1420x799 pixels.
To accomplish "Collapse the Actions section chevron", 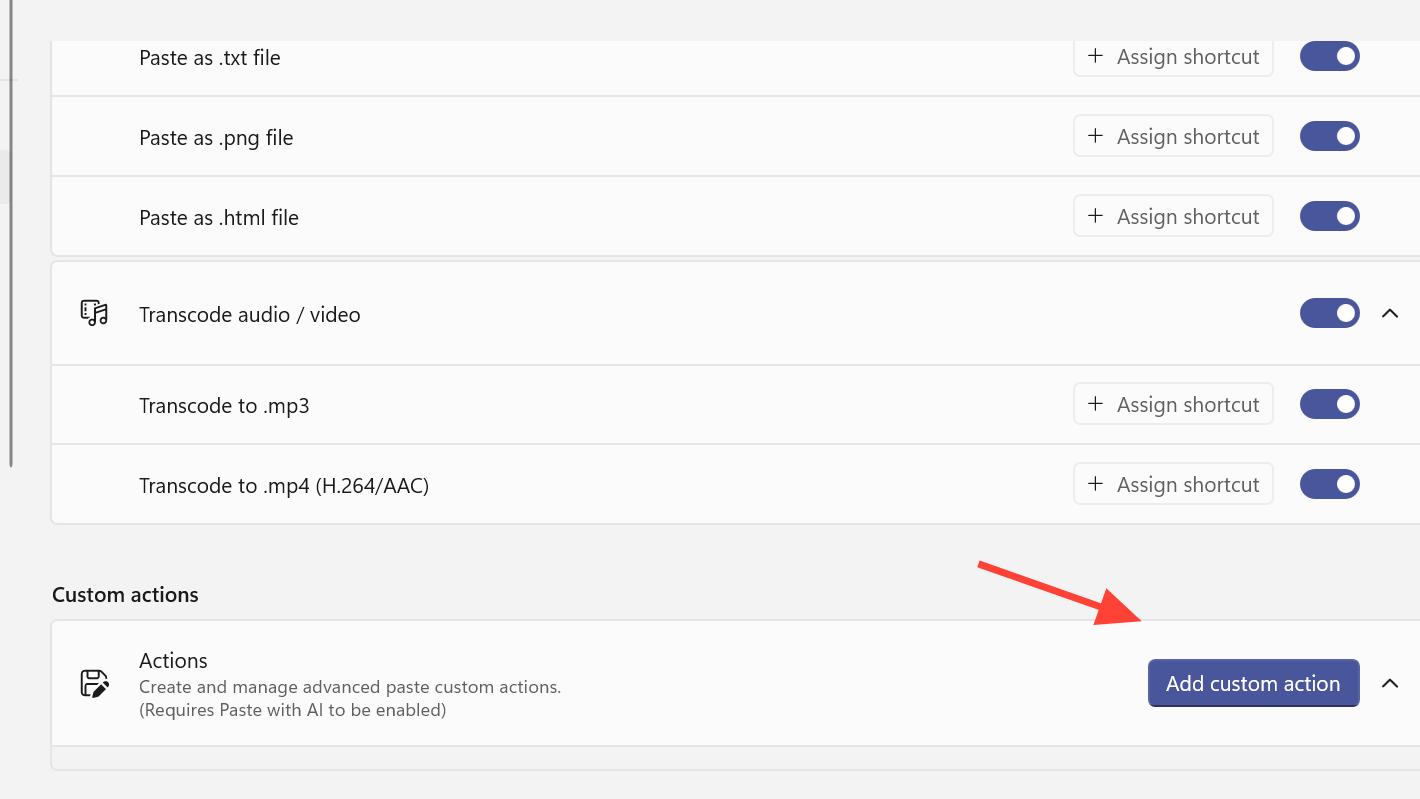I will (1389, 684).
